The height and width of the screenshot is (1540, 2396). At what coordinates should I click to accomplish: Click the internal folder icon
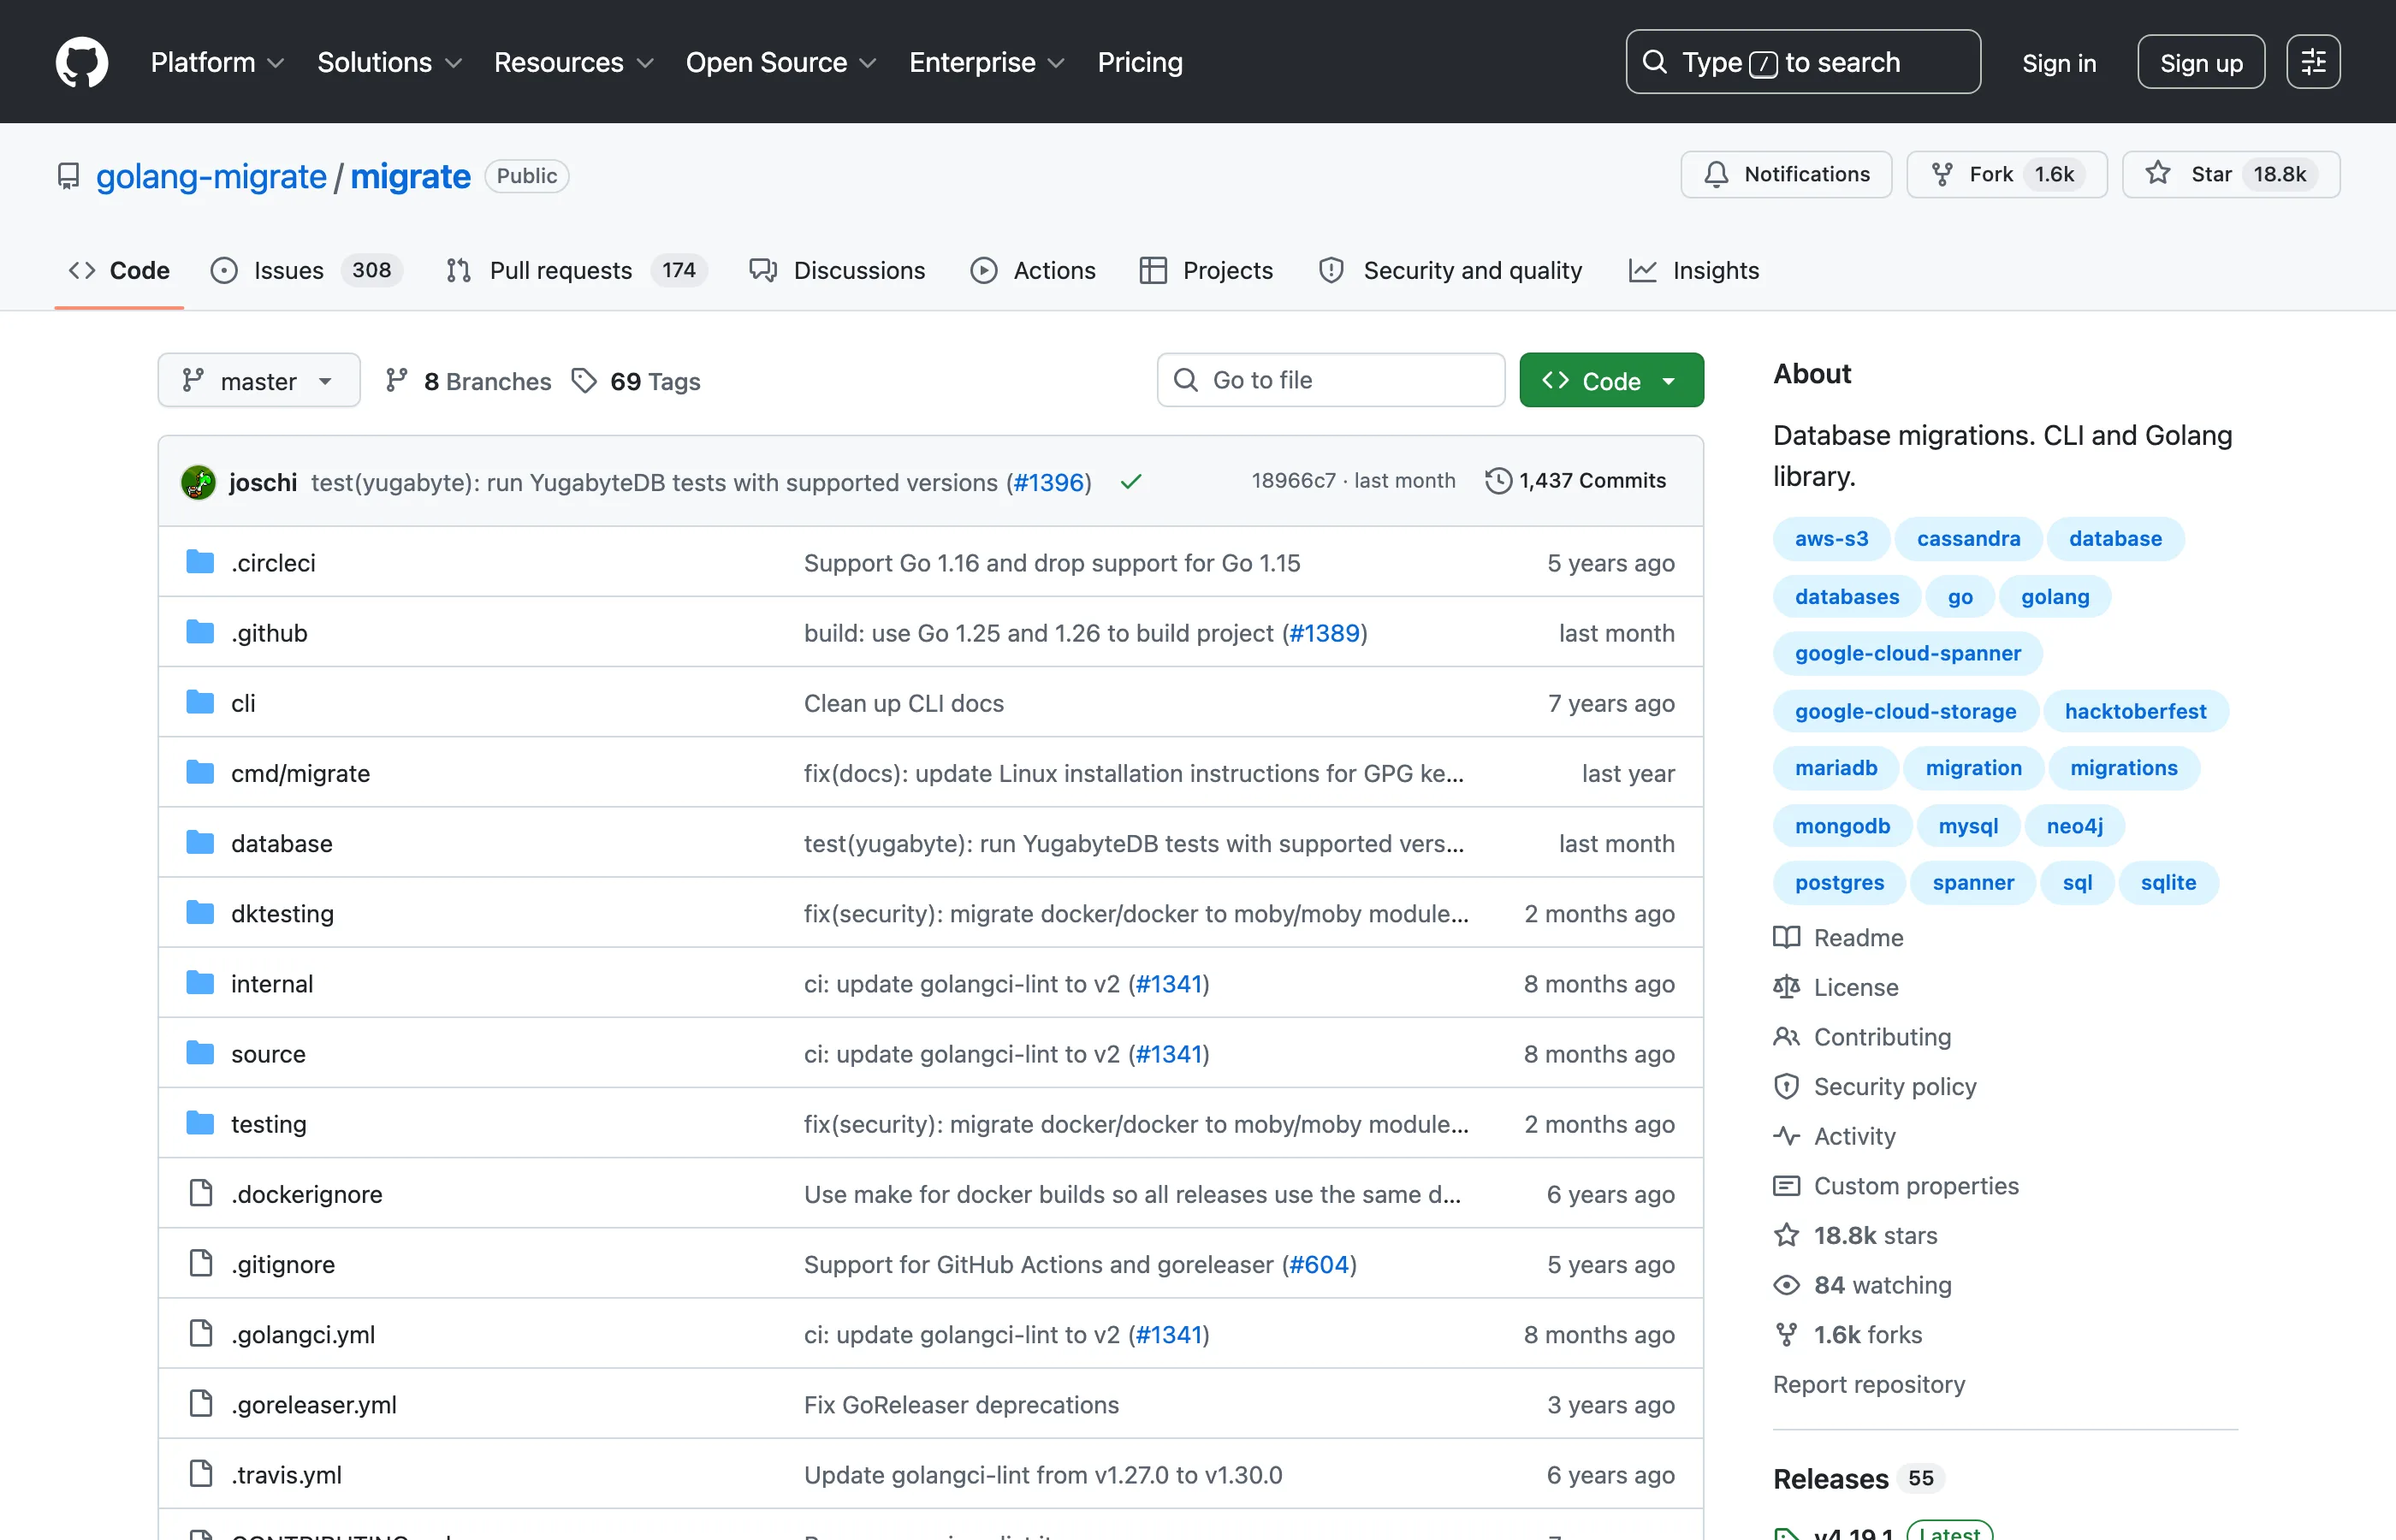[200, 983]
